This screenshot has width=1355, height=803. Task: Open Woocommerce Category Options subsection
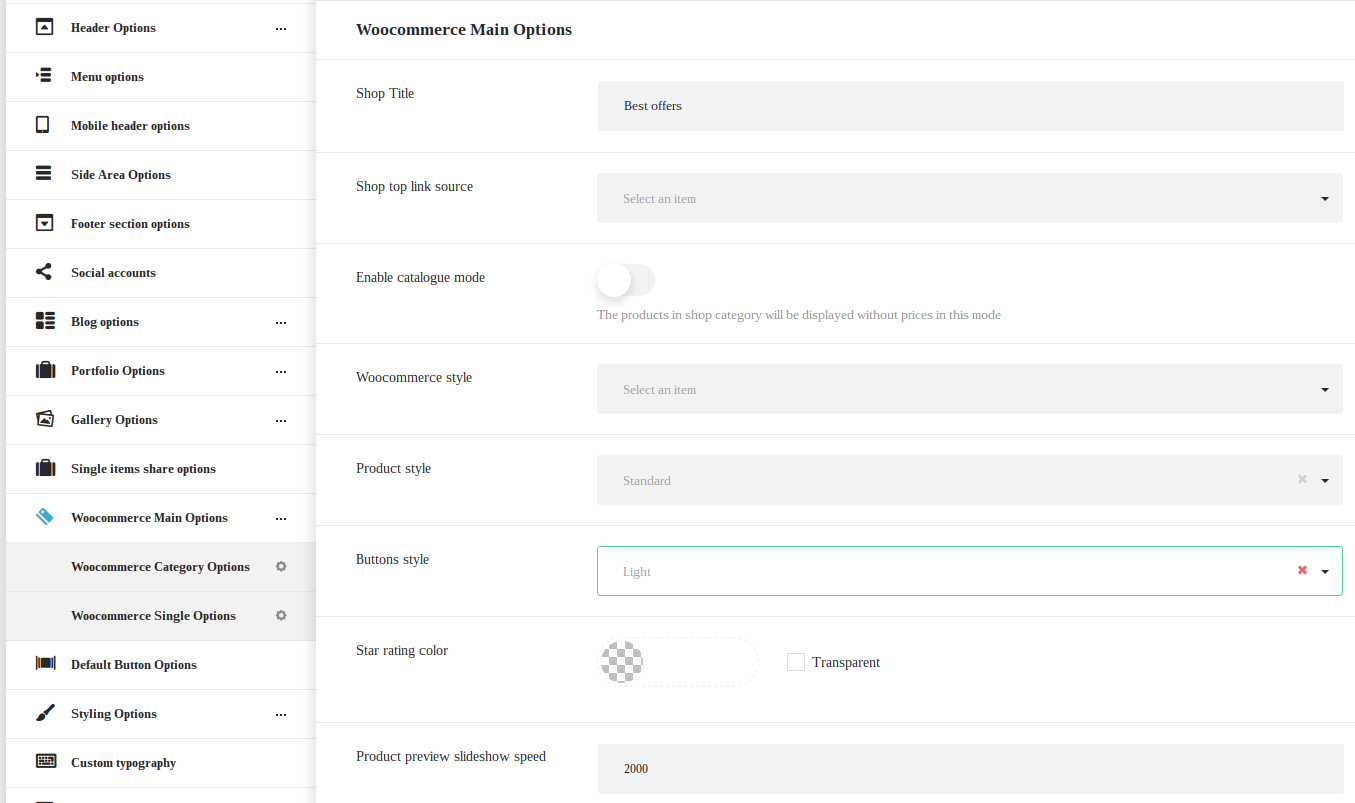coord(161,567)
